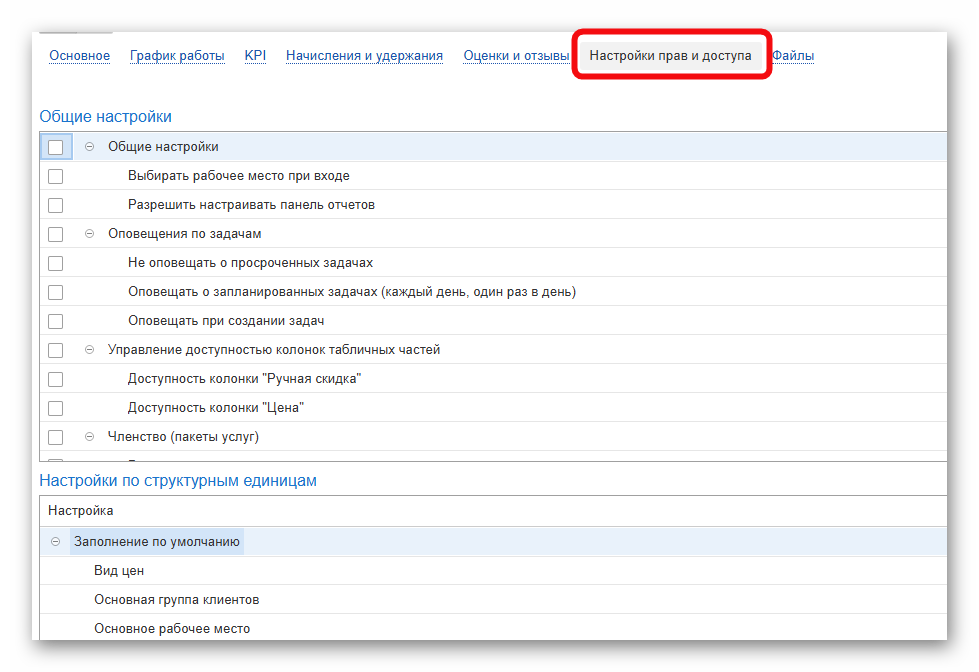Open the Основное tab
Viewport: 979px width, 672px height.
79,56
